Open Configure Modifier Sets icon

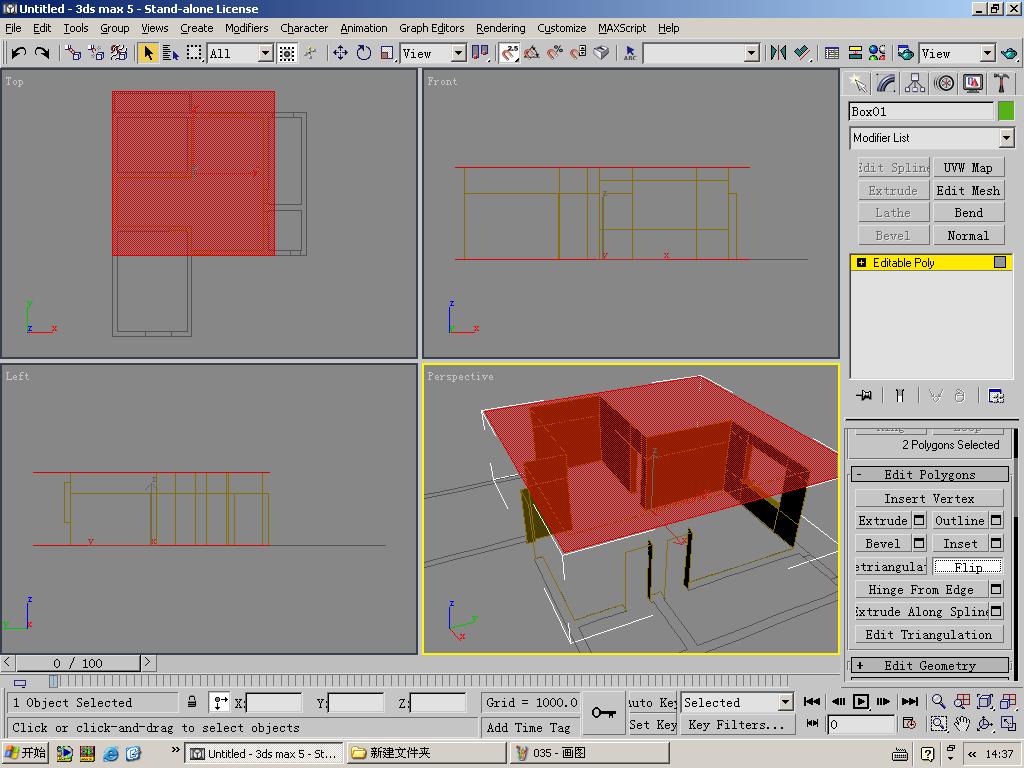[996, 395]
